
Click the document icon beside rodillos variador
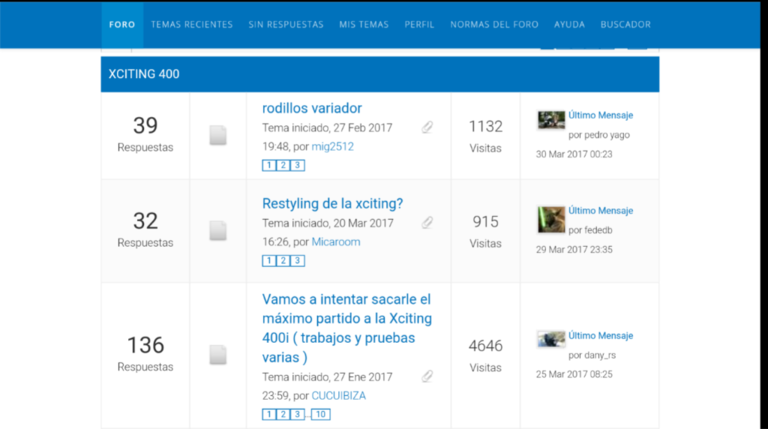[x=218, y=135]
